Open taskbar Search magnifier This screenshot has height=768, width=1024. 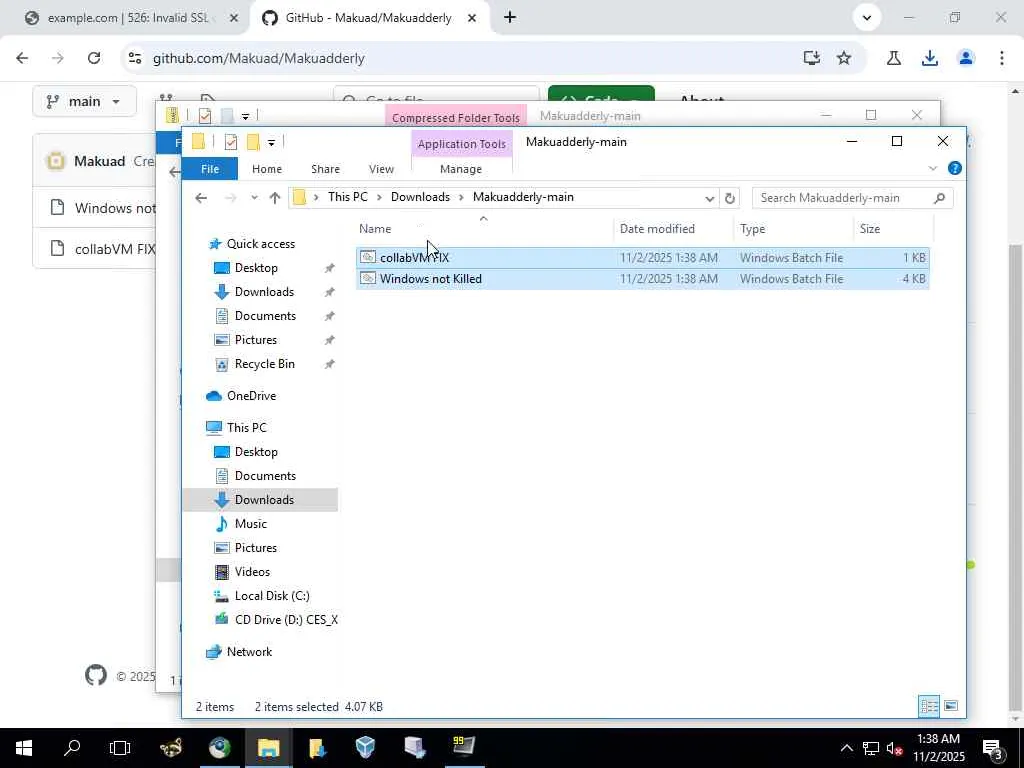(x=72, y=748)
